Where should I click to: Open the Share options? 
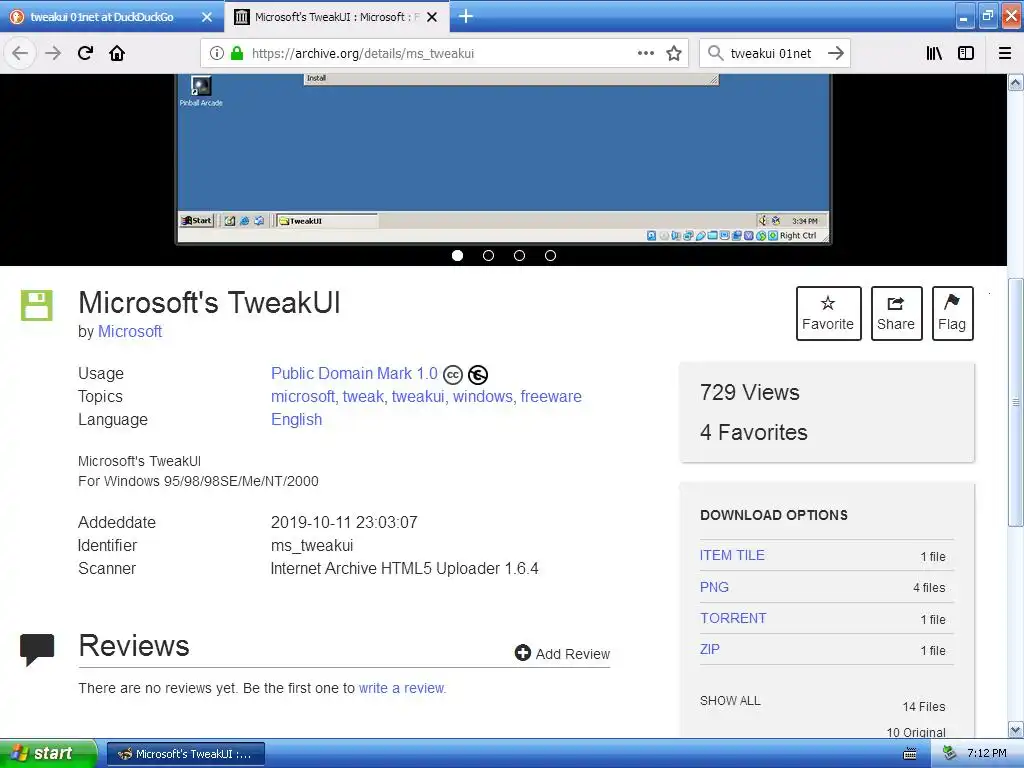[x=896, y=313]
